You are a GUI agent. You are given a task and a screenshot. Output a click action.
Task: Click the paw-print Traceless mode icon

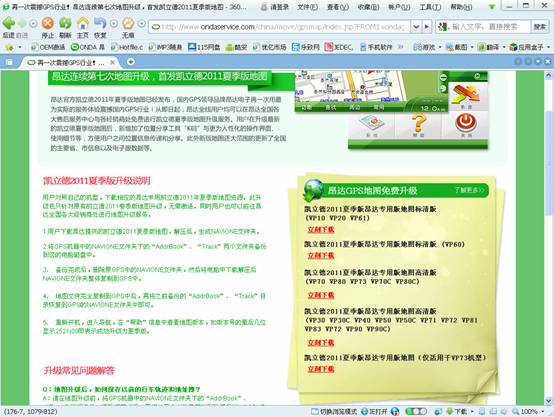(128, 23)
